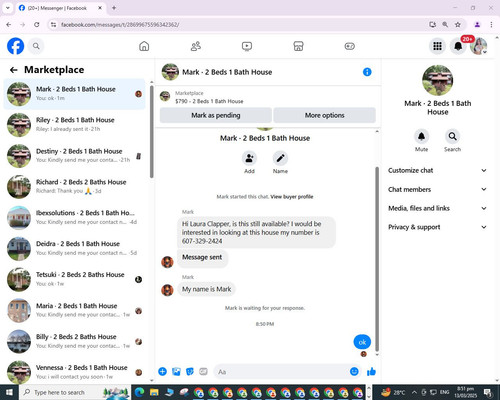Open the account profile picture menu
Image resolution: width=500 pixels, height=400 pixels.
(479, 46)
